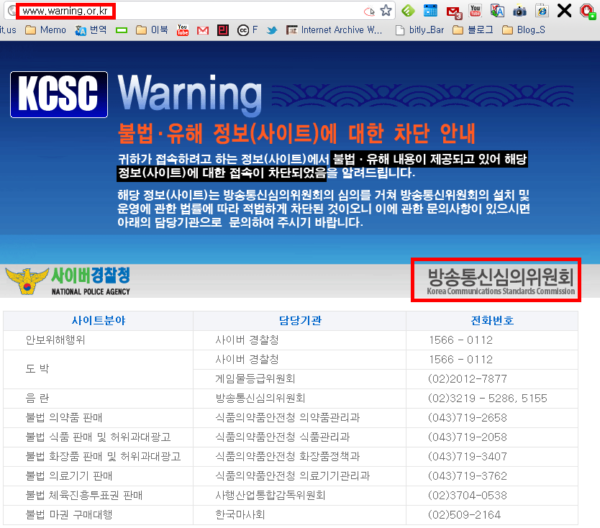
Task: Open the YouTube bookmark in bookmarks bar
Action: click(x=183, y=30)
